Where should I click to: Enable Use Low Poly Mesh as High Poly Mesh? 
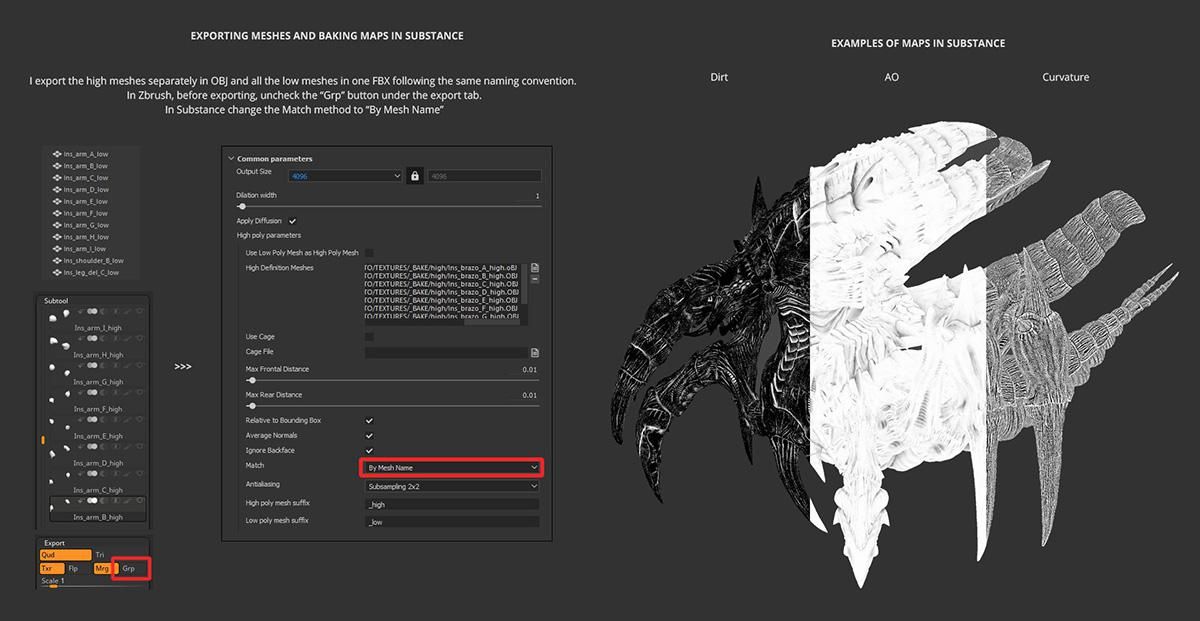coord(369,253)
